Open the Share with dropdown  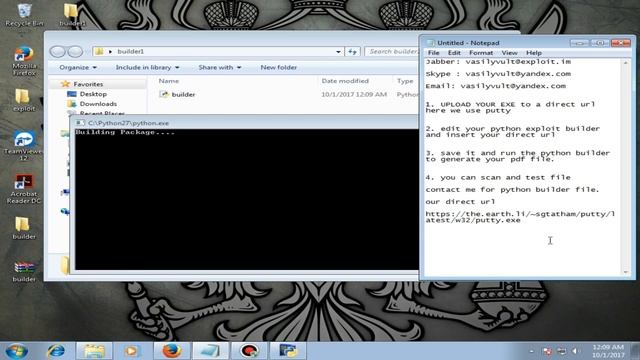tap(220, 67)
